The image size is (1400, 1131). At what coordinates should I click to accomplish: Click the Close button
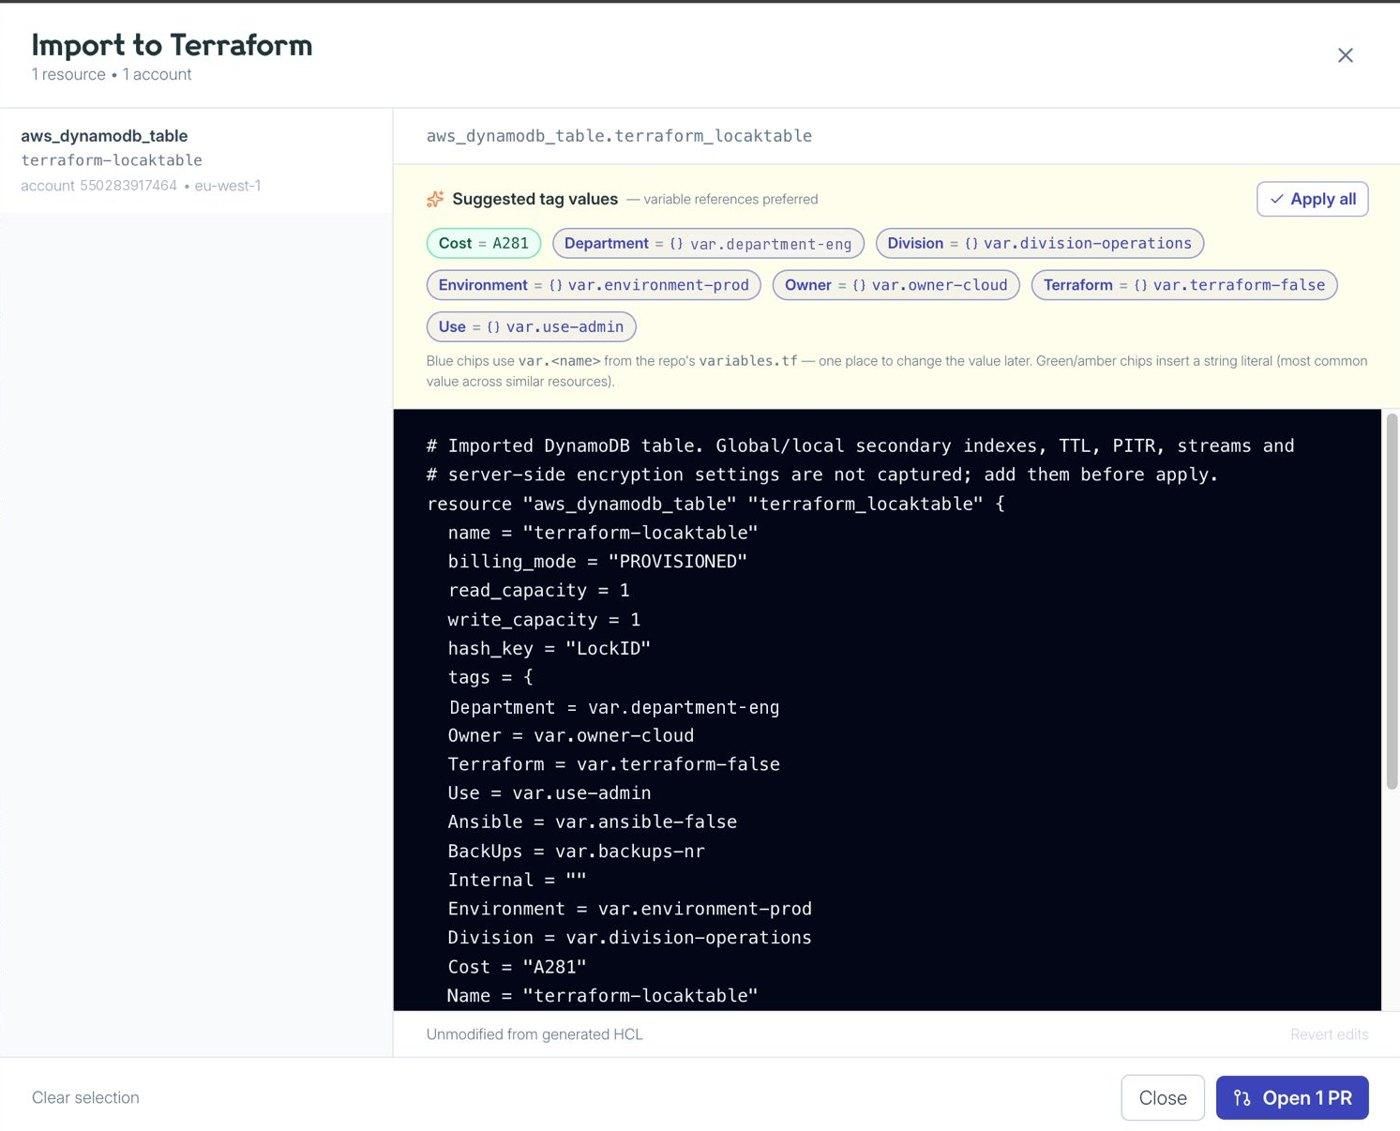(x=1162, y=1098)
